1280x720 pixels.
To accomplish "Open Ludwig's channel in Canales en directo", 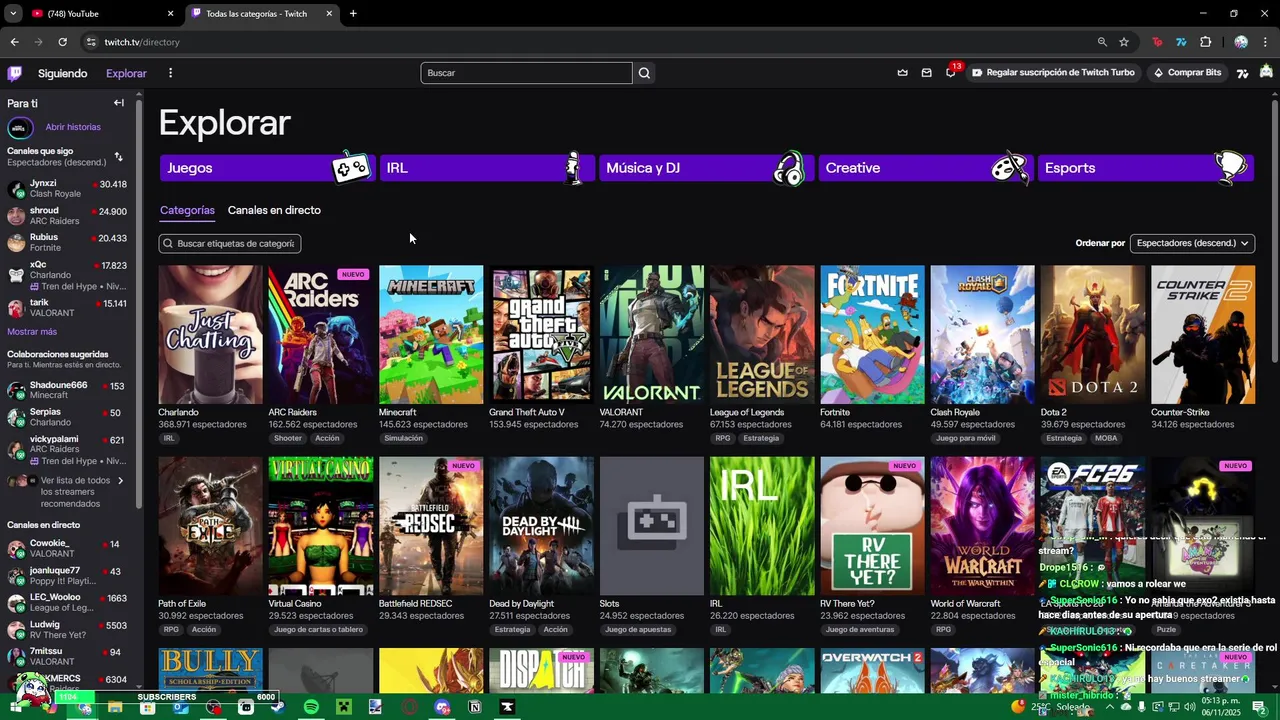I will point(67,630).
